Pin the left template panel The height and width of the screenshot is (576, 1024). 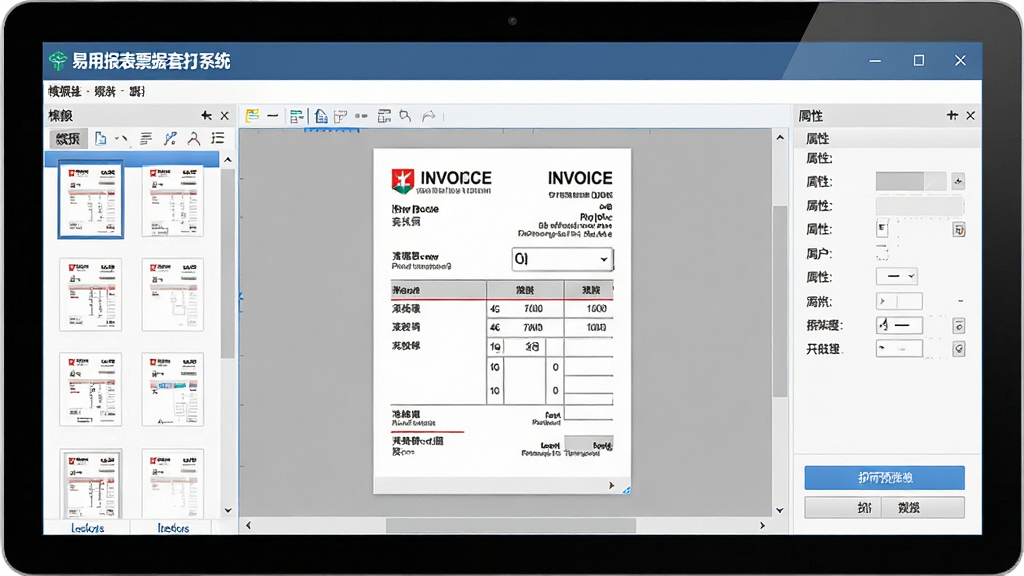click(206, 116)
